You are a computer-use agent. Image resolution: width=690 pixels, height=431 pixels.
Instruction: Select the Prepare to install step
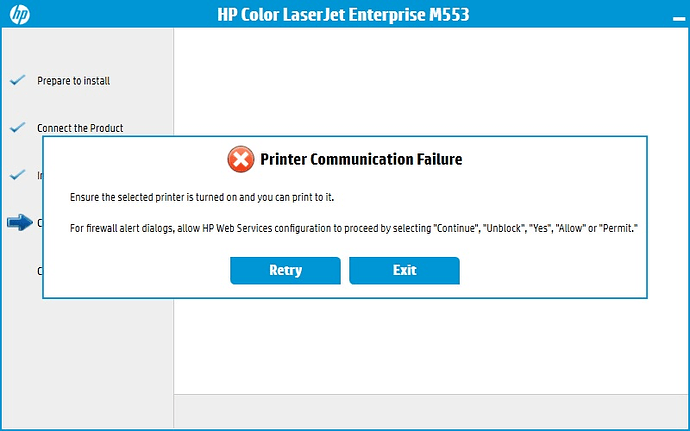click(73, 81)
